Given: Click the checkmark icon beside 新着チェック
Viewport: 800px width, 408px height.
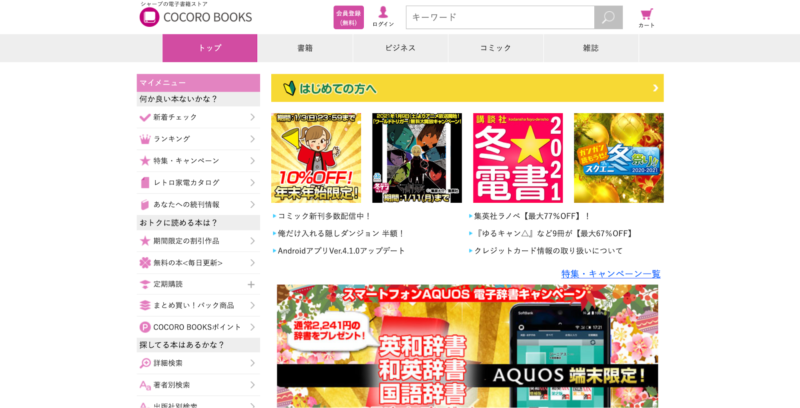Looking at the screenshot, I should coord(145,117).
